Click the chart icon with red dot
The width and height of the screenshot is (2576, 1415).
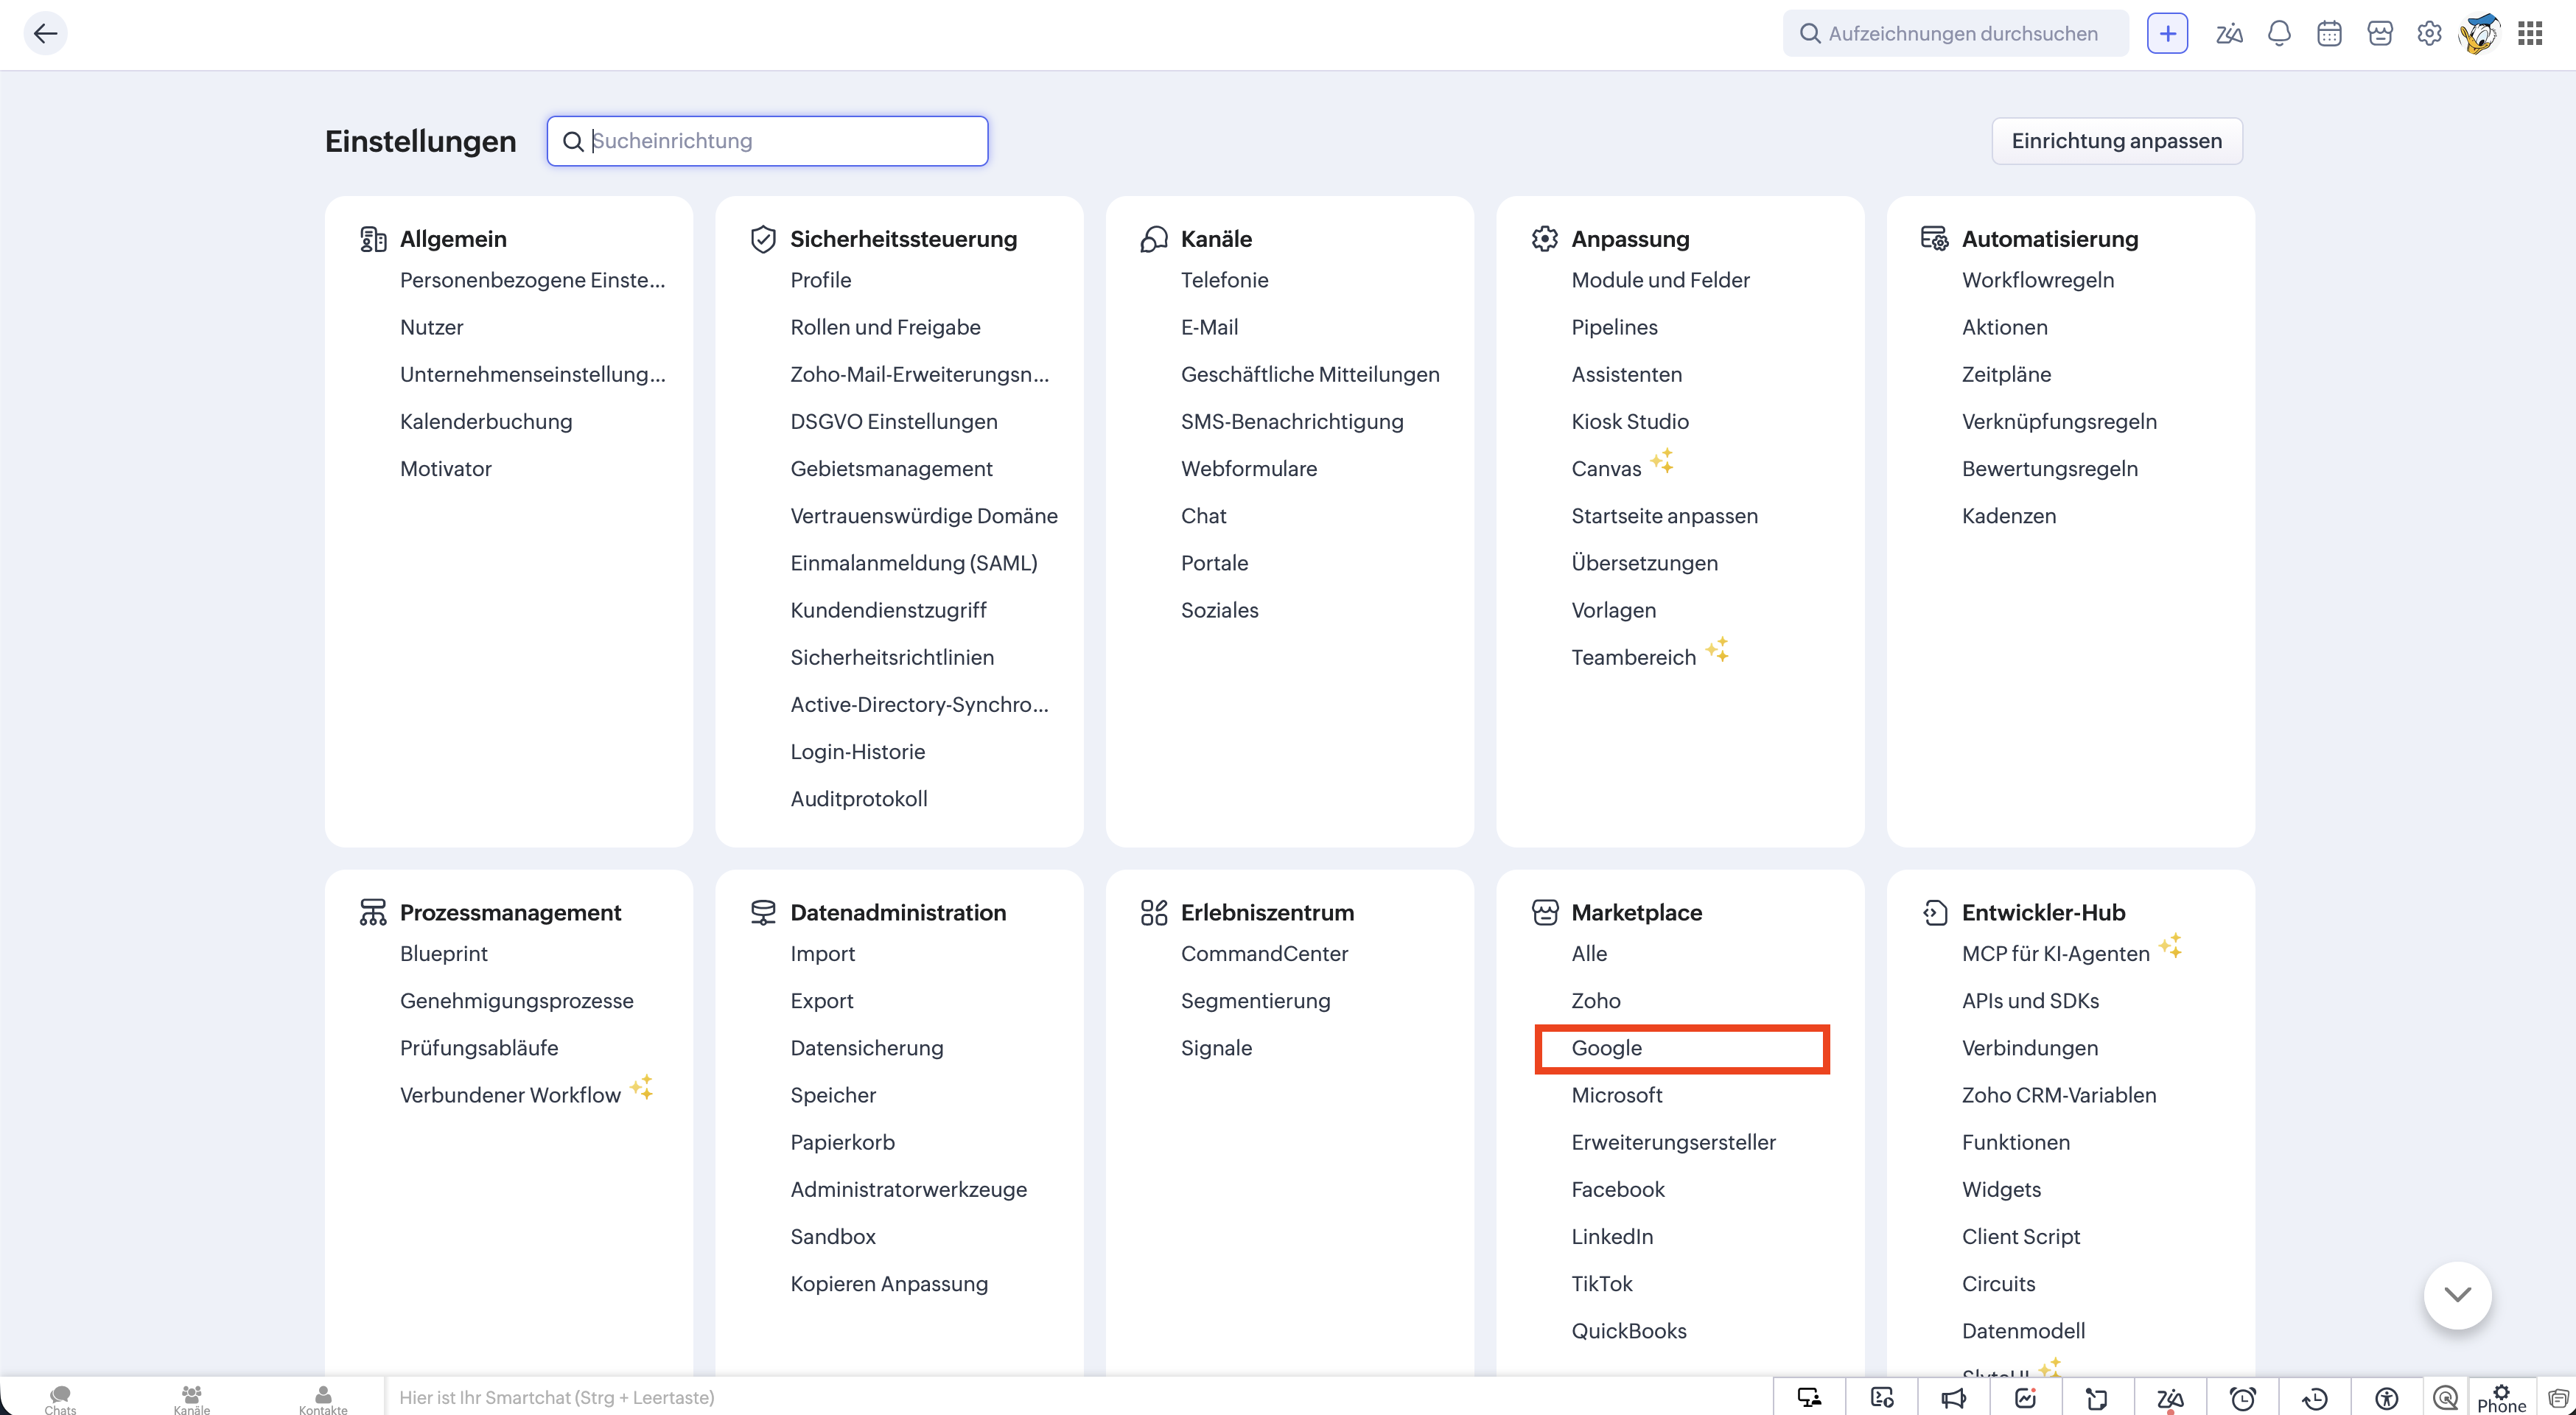pyautogui.click(x=2026, y=1397)
